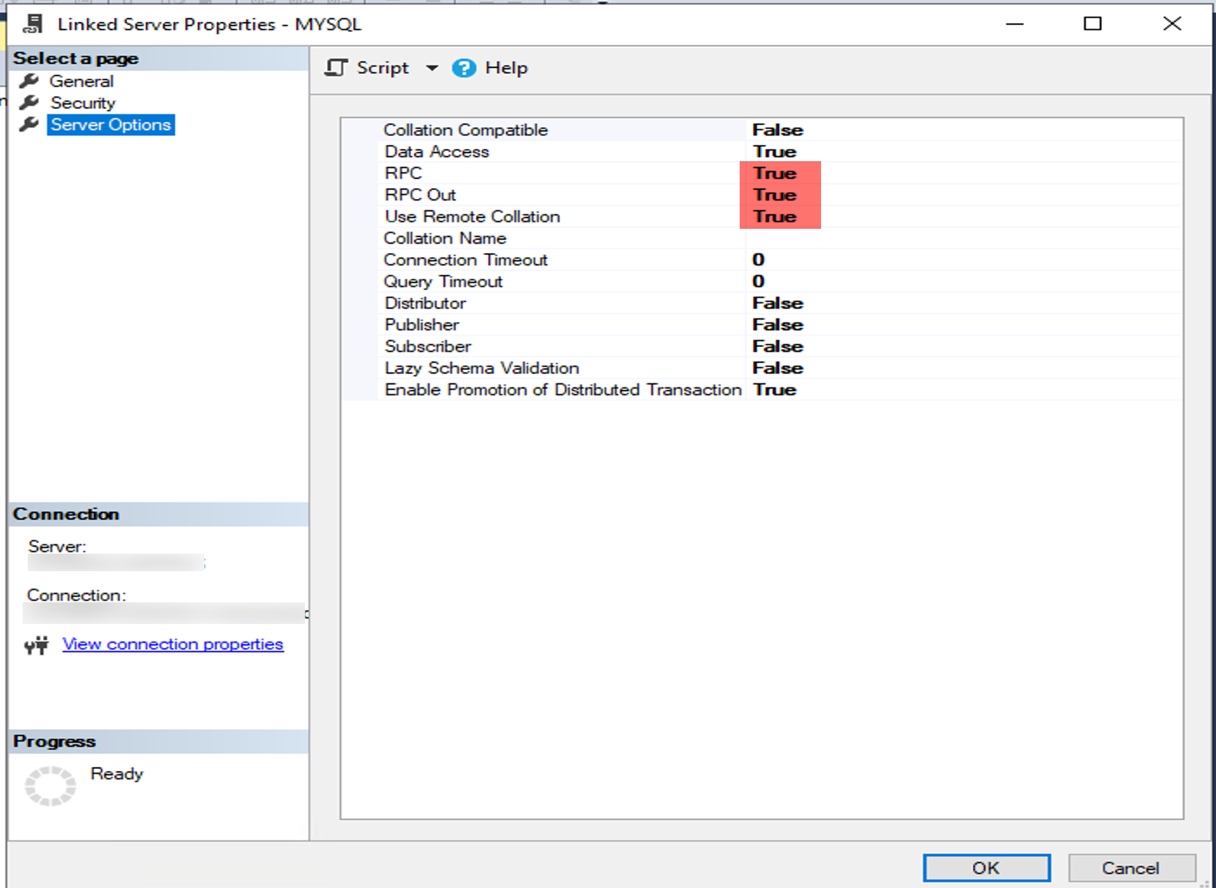Click the General page wrench icon
This screenshot has height=888, width=1216.
(30, 81)
